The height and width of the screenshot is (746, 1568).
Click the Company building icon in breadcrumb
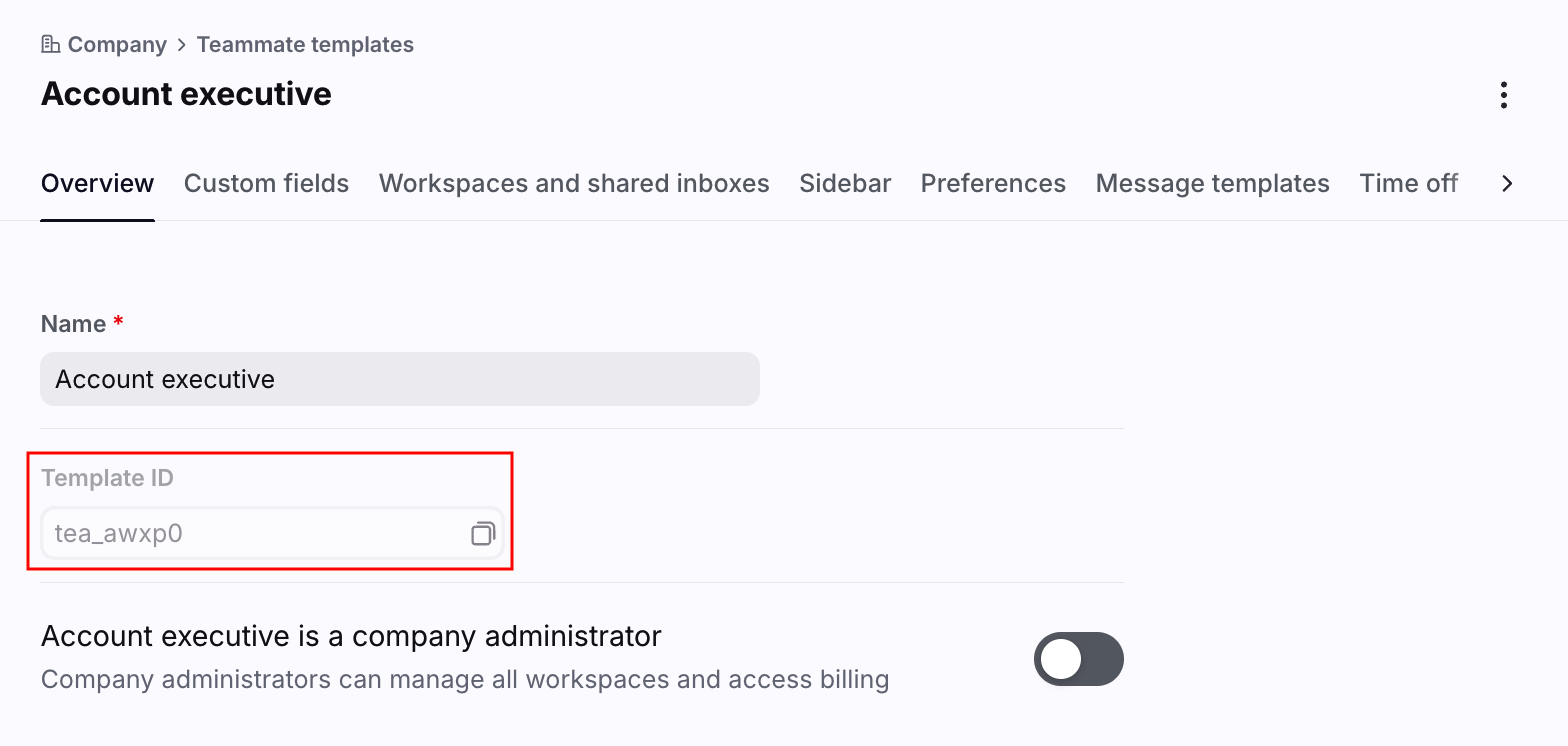(50, 45)
